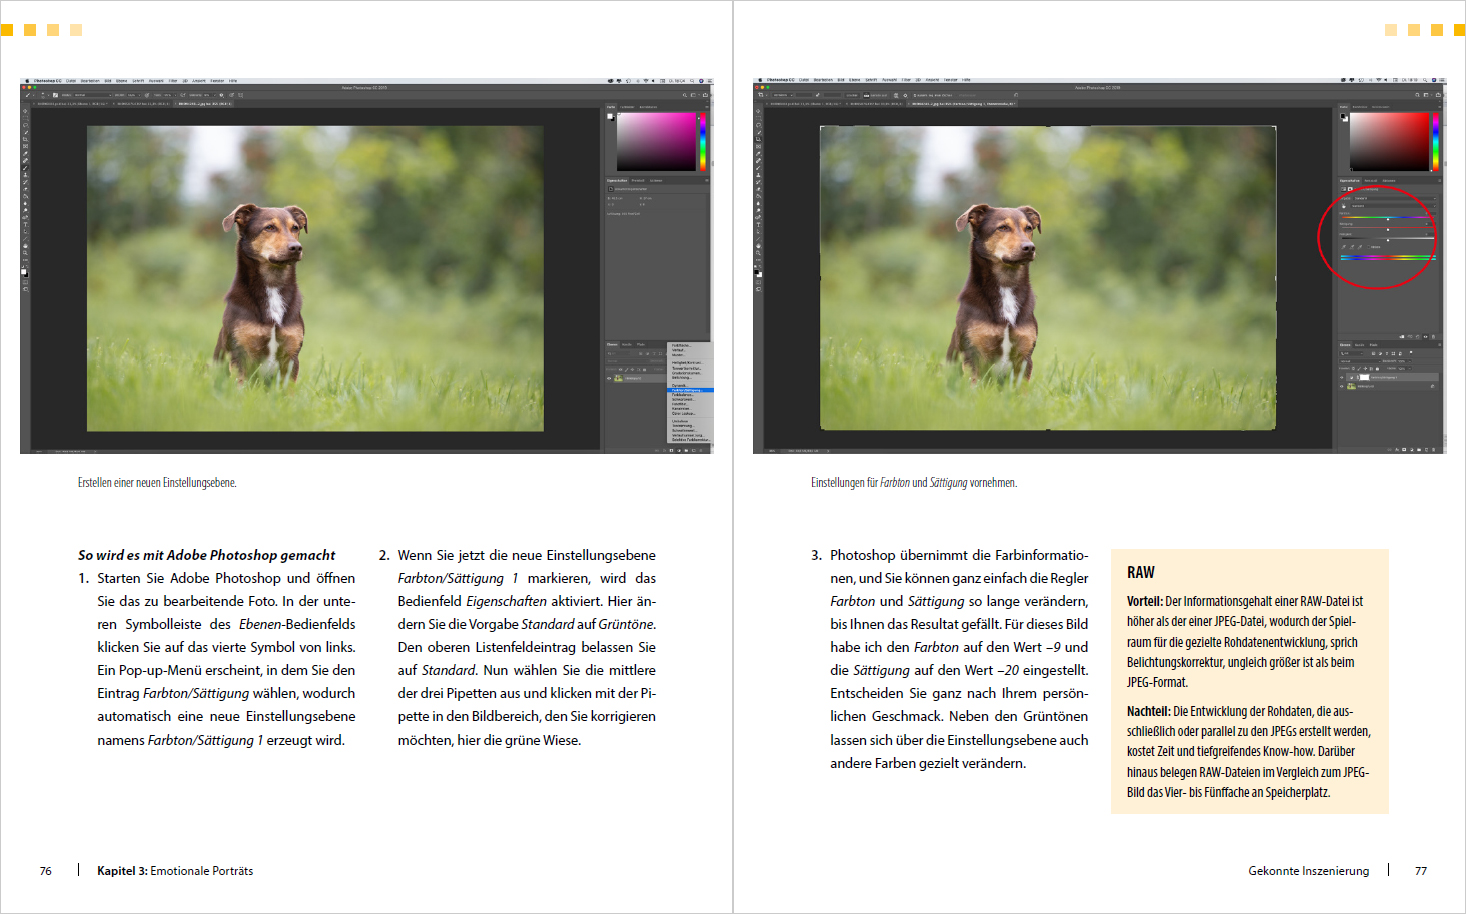Enable the Färben checkbox in Eigenschaften panel
Viewport: 1466px width, 914px height.
pyautogui.click(x=1366, y=247)
